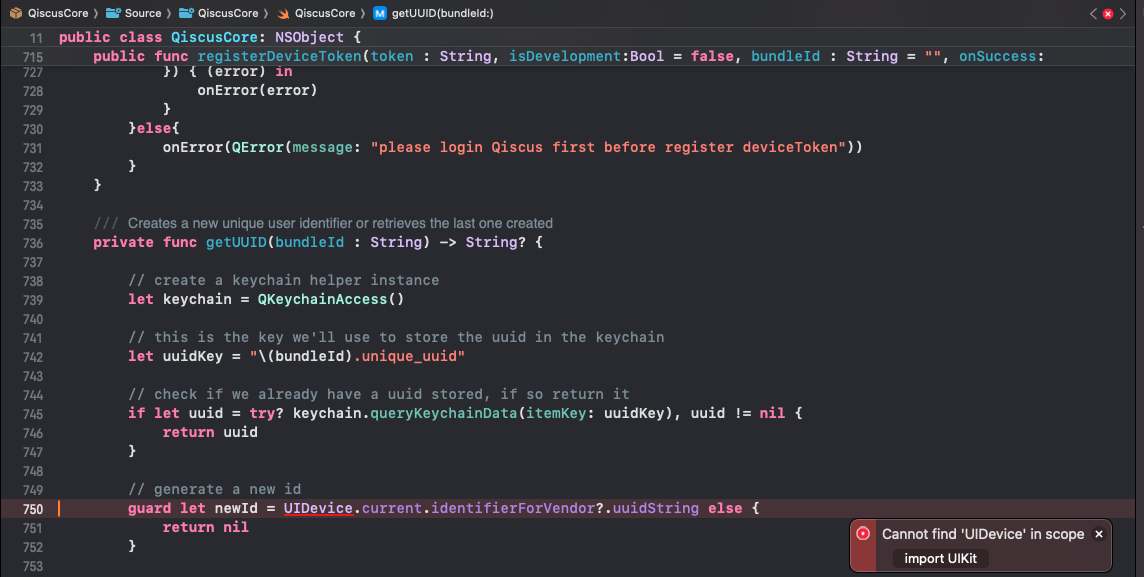
Task: Click the QiscusCore package icon in breadcrumb
Action: 15,13
